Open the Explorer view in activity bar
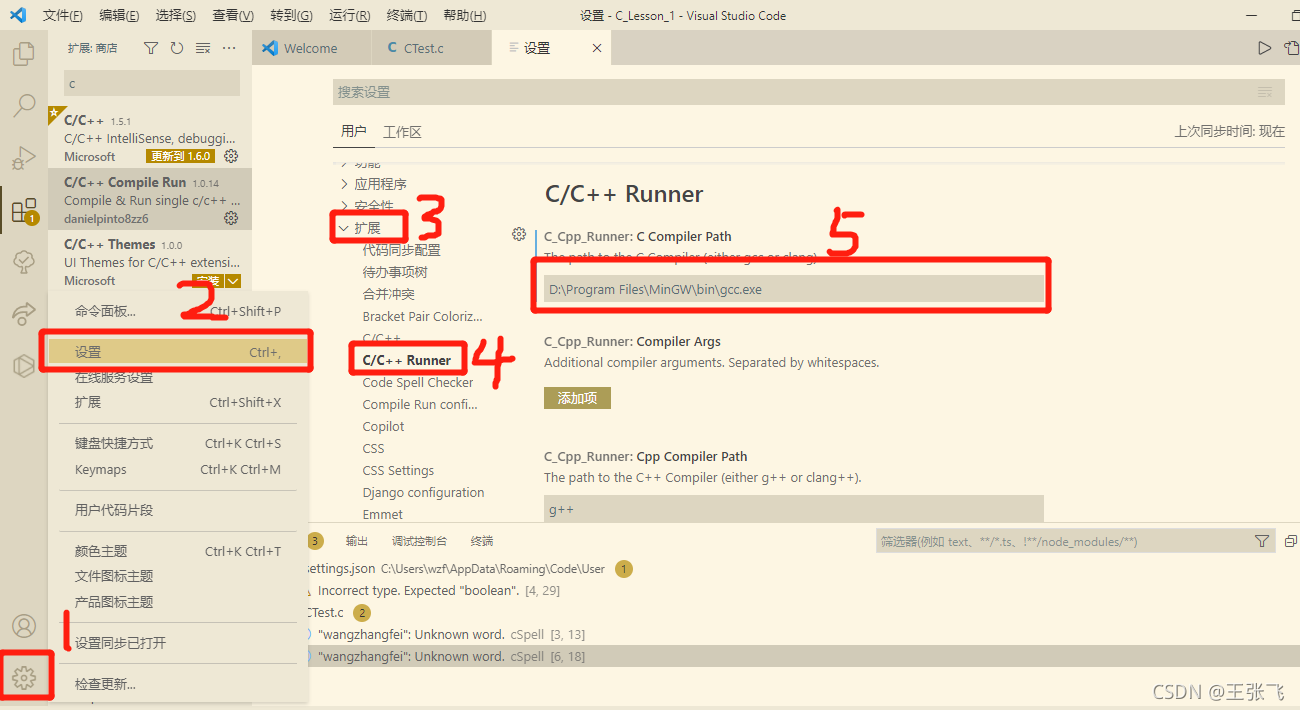The image size is (1300, 710). (x=24, y=53)
